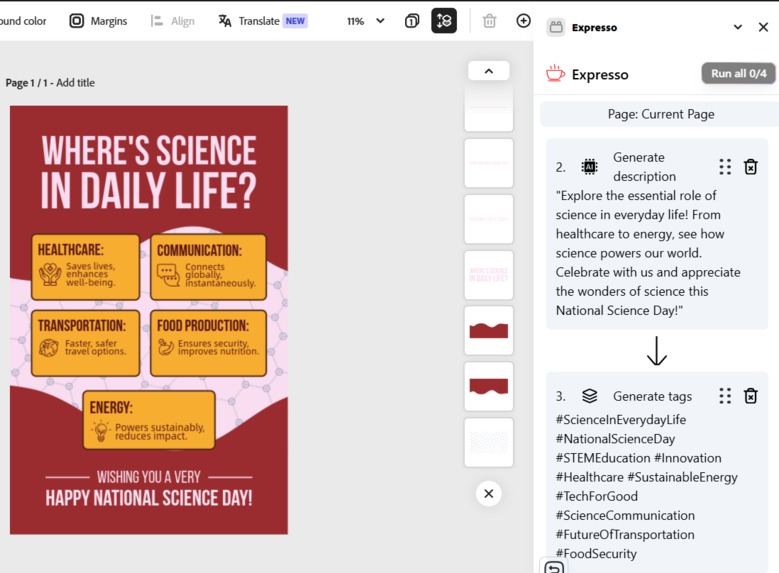The width and height of the screenshot is (779, 573).
Task: Select the lower red wave layer thumbnail
Action: point(489,387)
